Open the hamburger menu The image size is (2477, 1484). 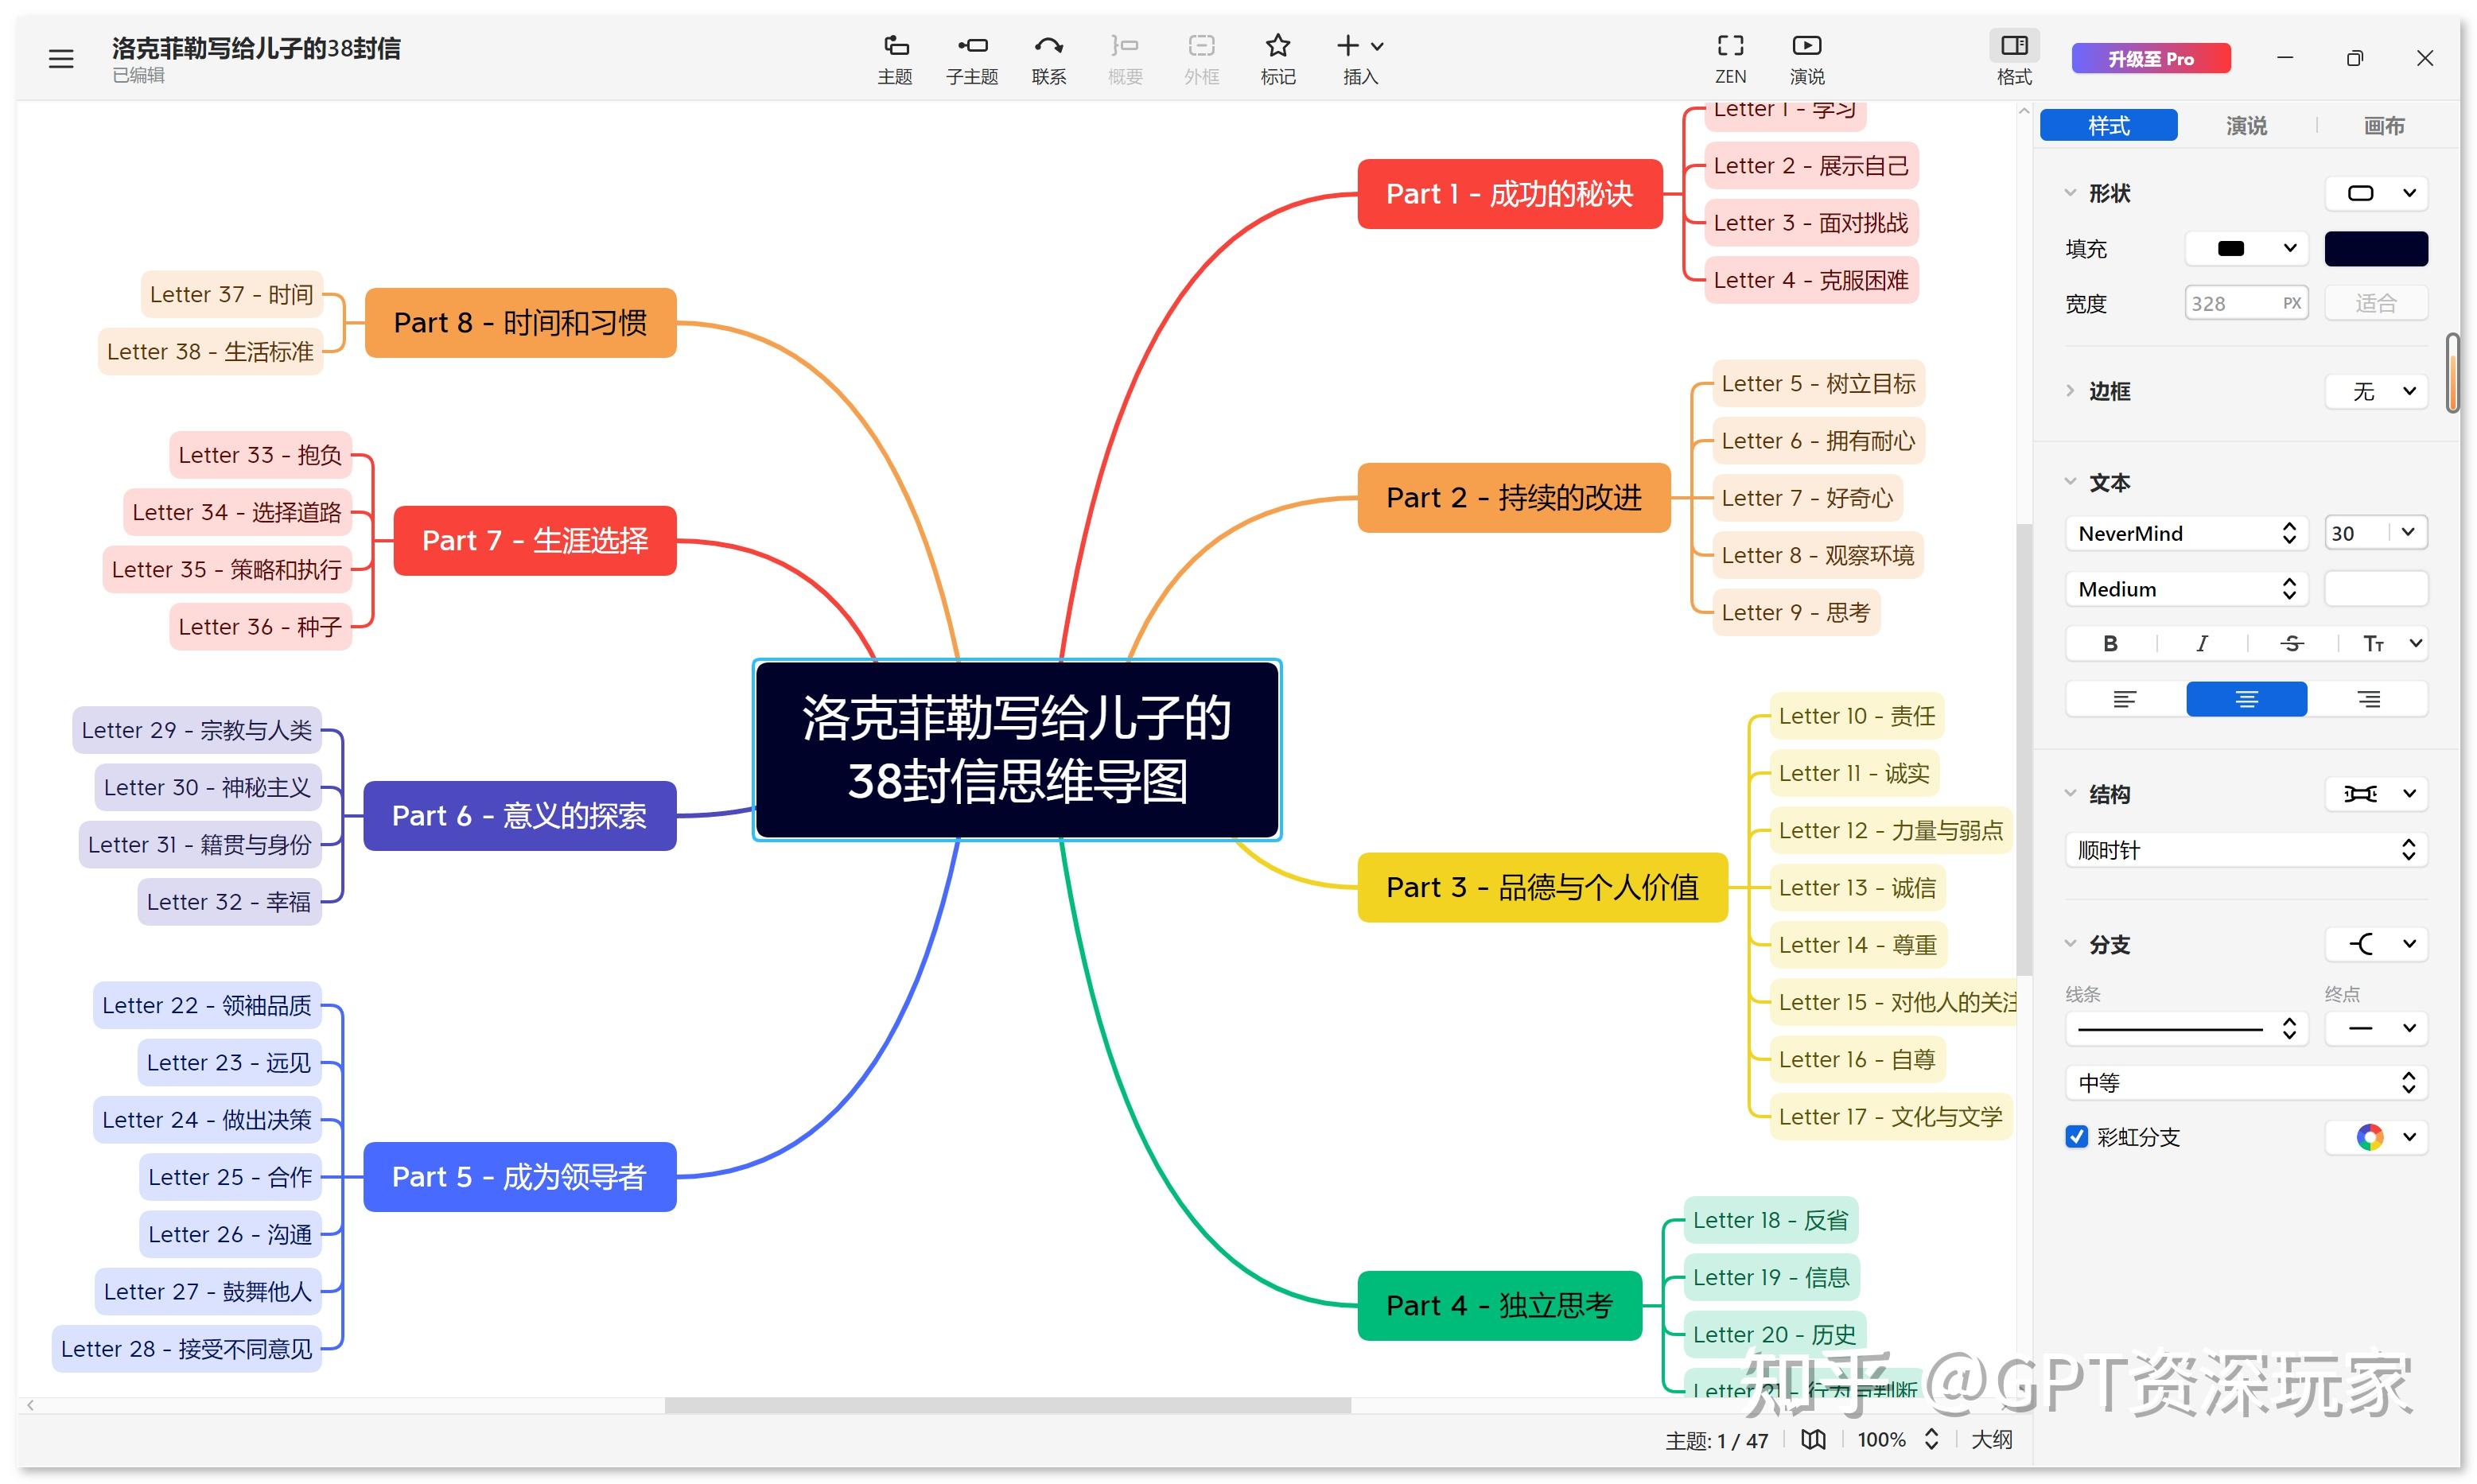click(x=61, y=59)
